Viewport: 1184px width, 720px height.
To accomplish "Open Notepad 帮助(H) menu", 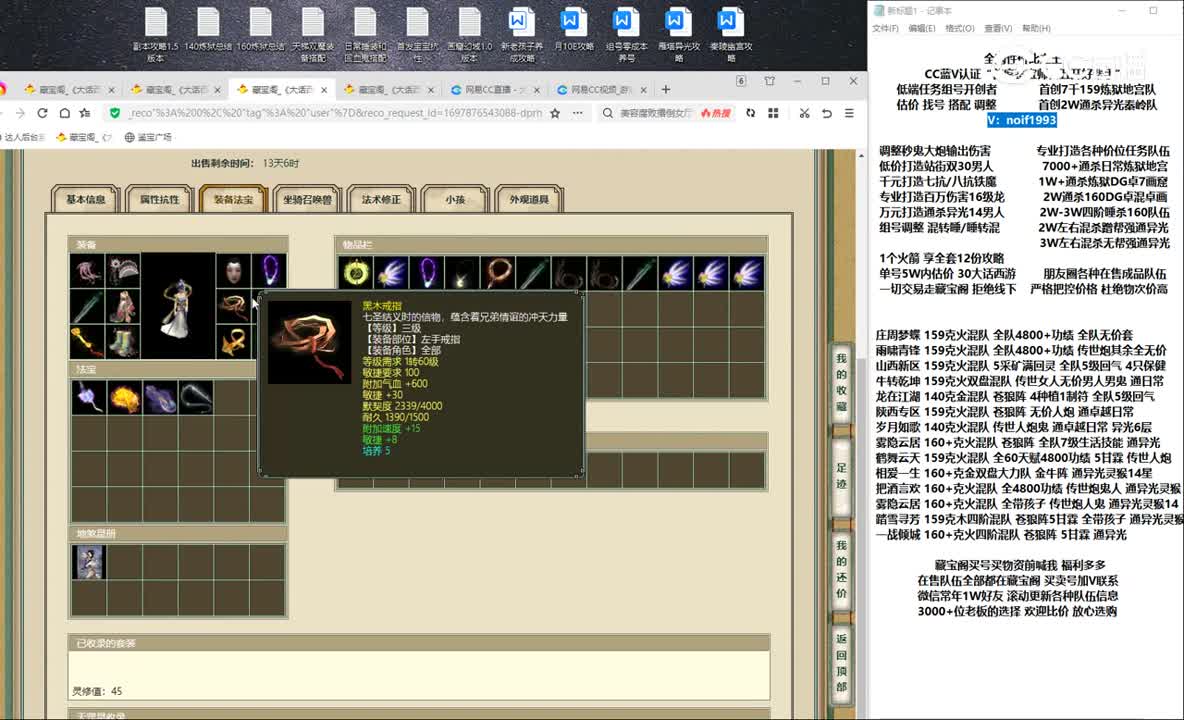I will click(1036, 29).
